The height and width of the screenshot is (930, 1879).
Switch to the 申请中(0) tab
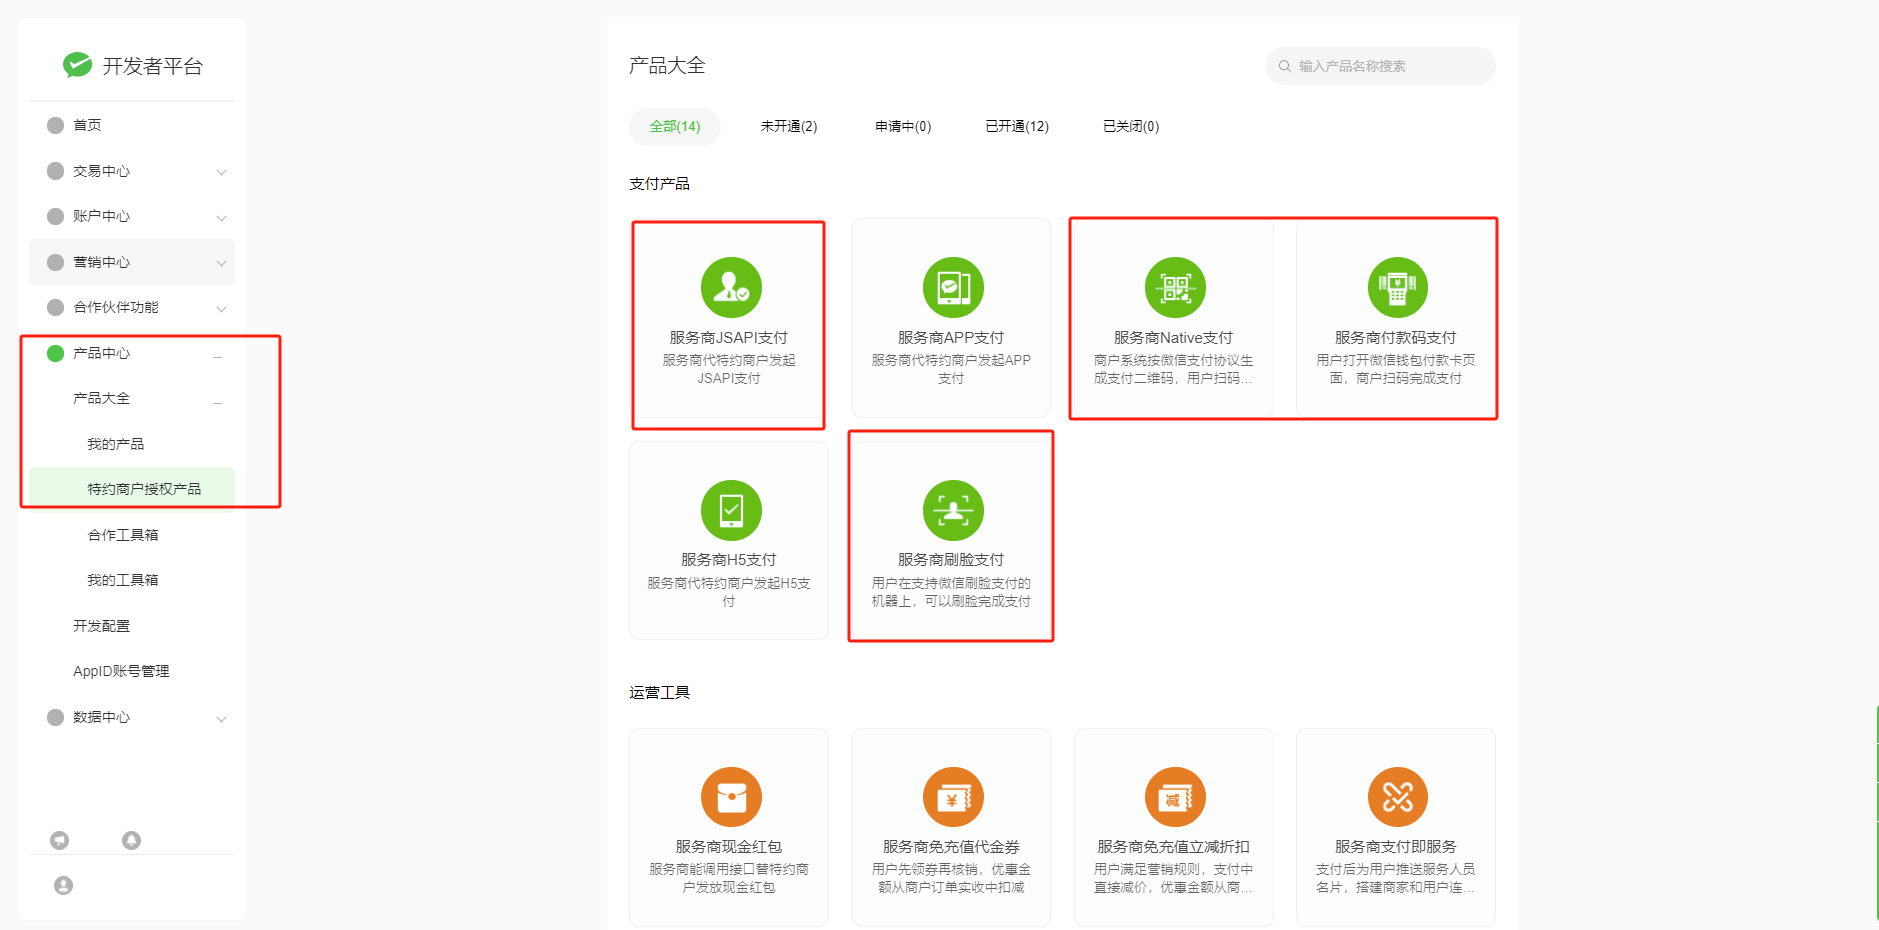pos(903,126)
